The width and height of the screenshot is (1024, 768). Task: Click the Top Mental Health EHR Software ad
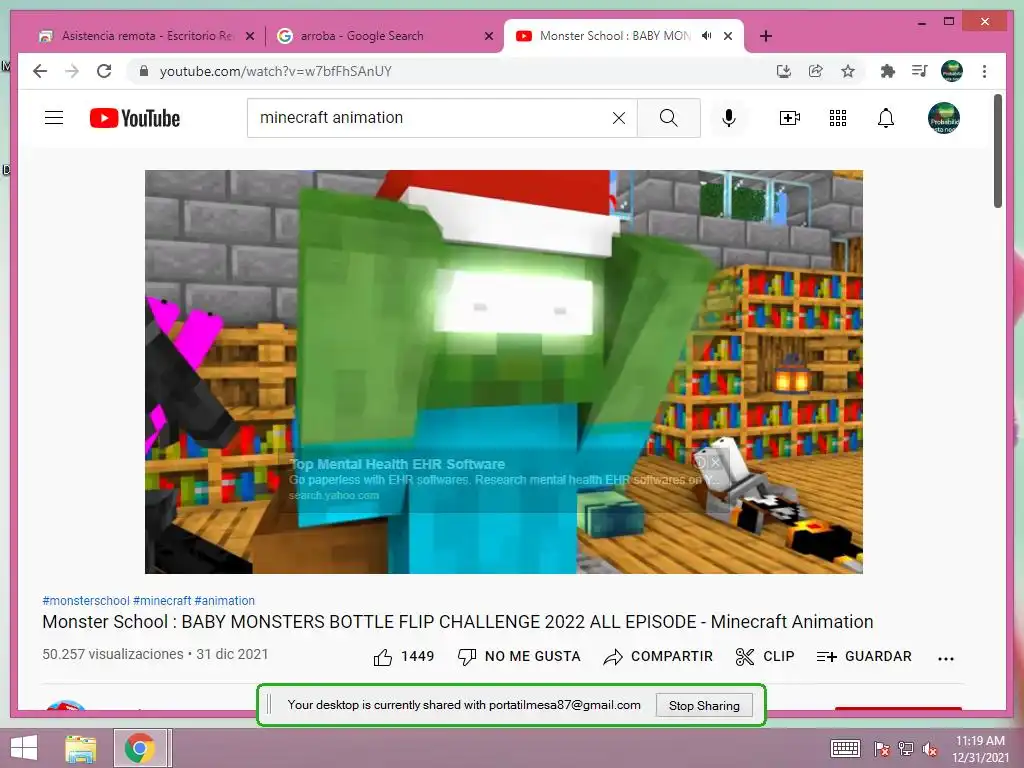point(397,464)
